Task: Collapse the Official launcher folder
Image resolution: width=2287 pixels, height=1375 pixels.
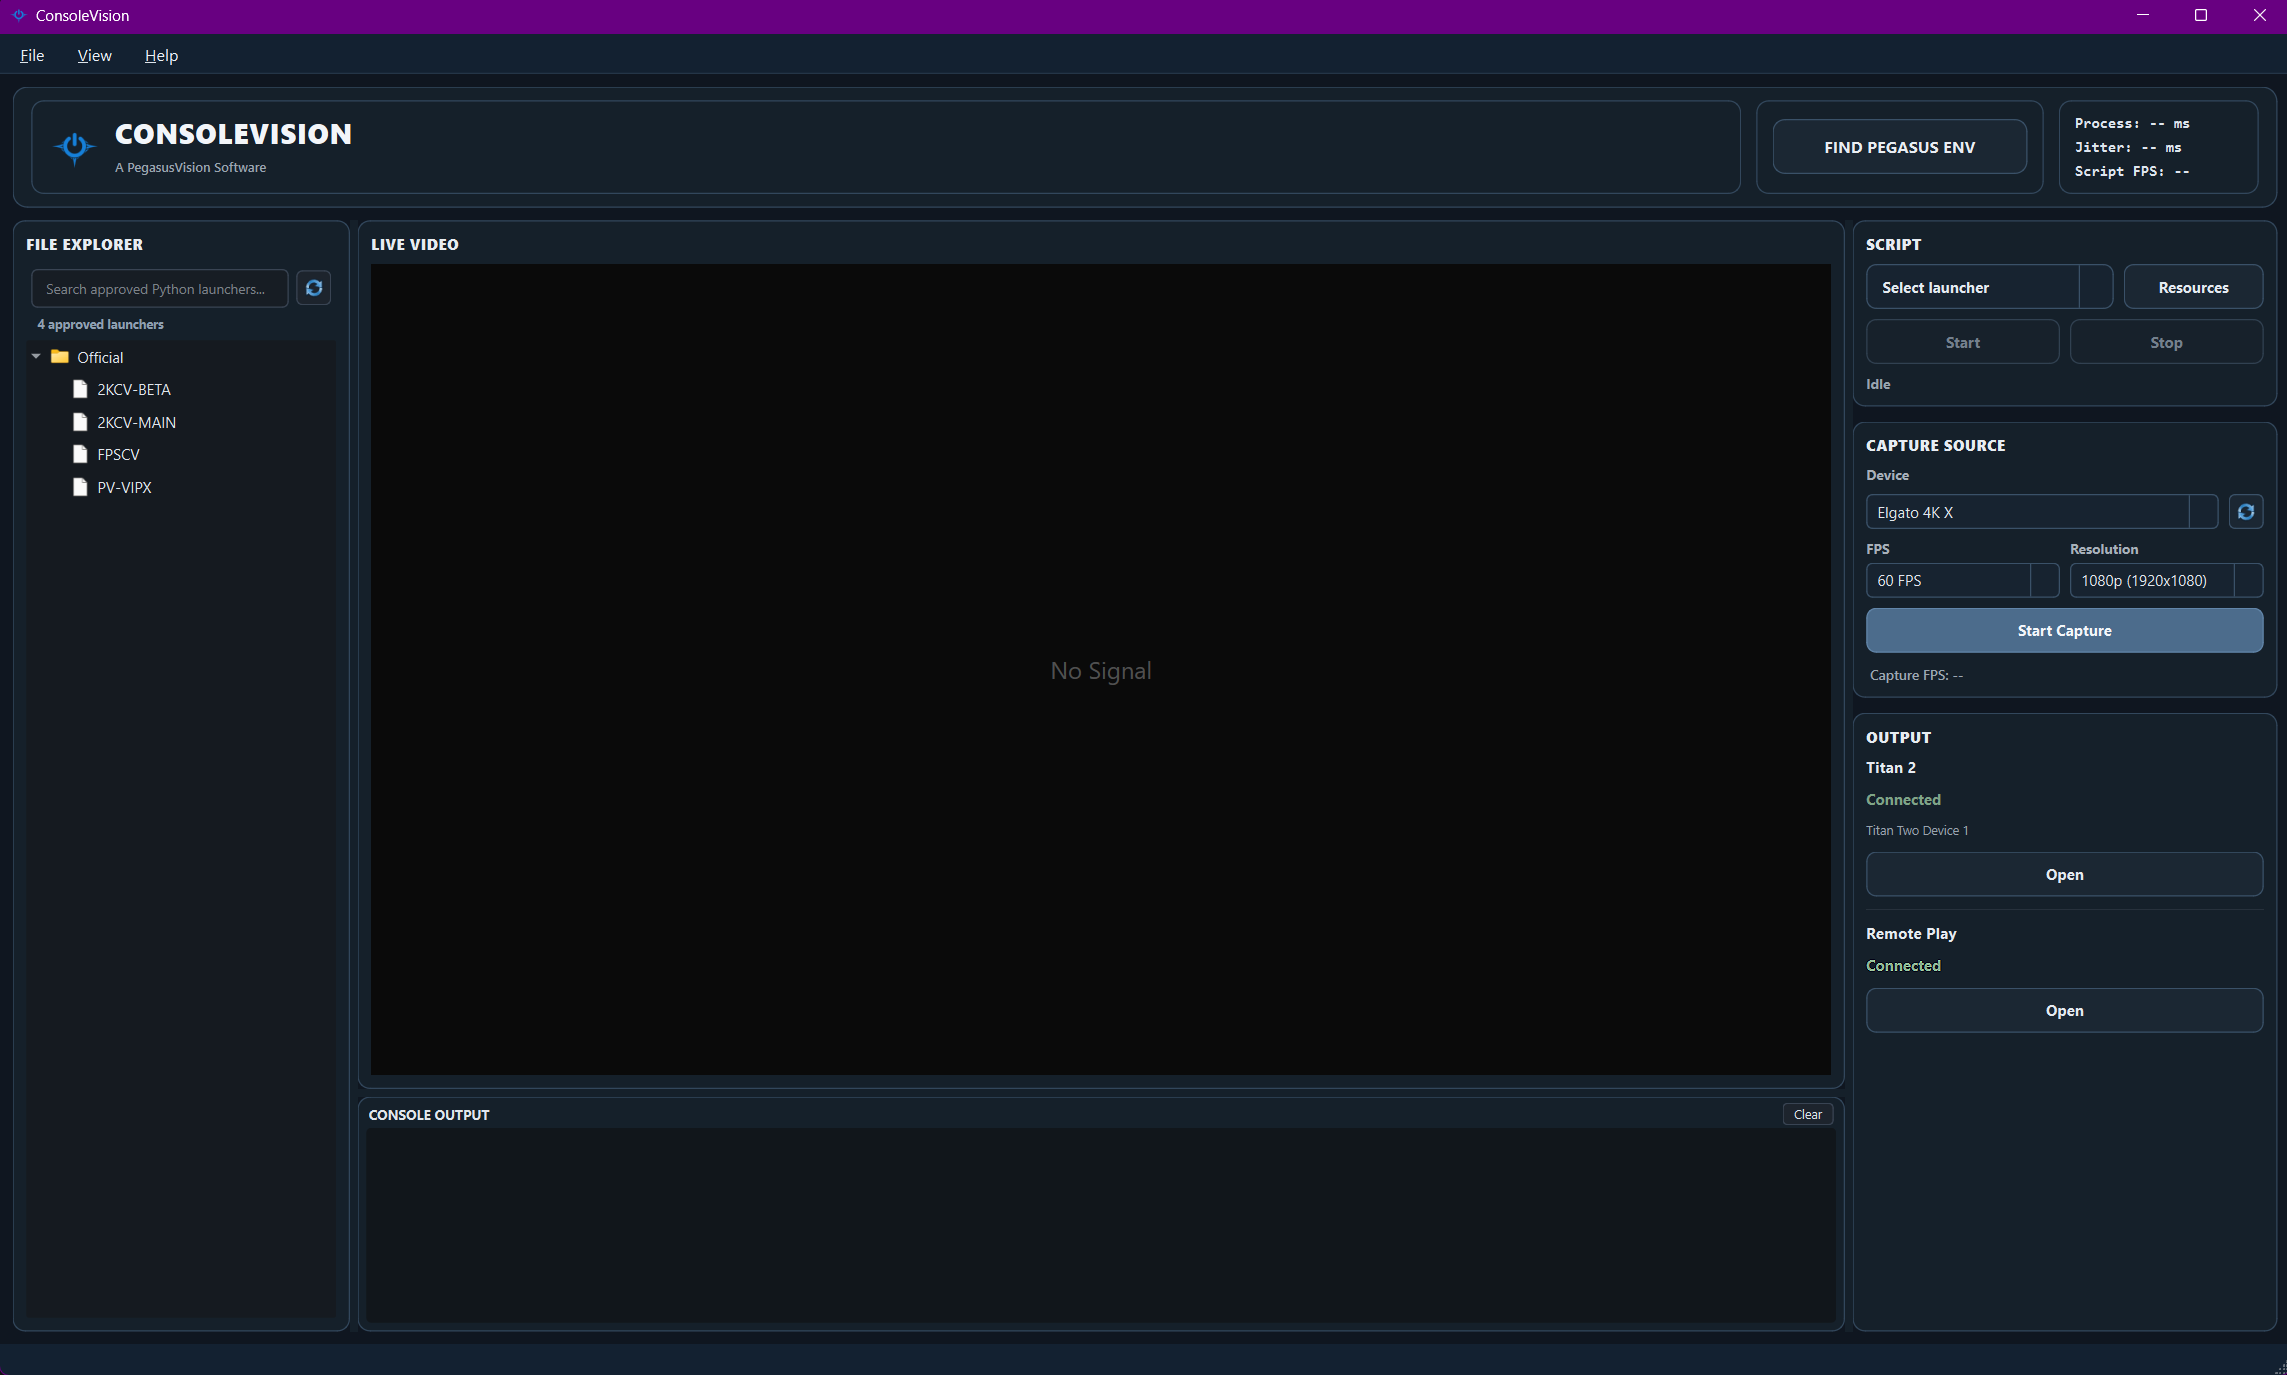Action: pos(36,356)
